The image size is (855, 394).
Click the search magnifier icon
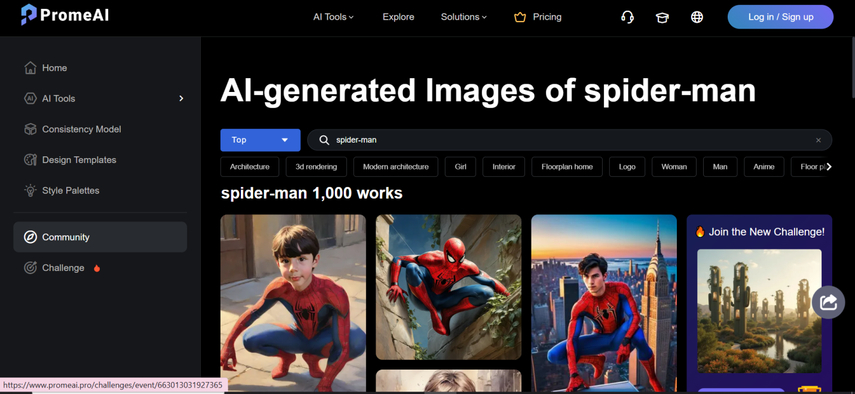(x=324, y=140)
